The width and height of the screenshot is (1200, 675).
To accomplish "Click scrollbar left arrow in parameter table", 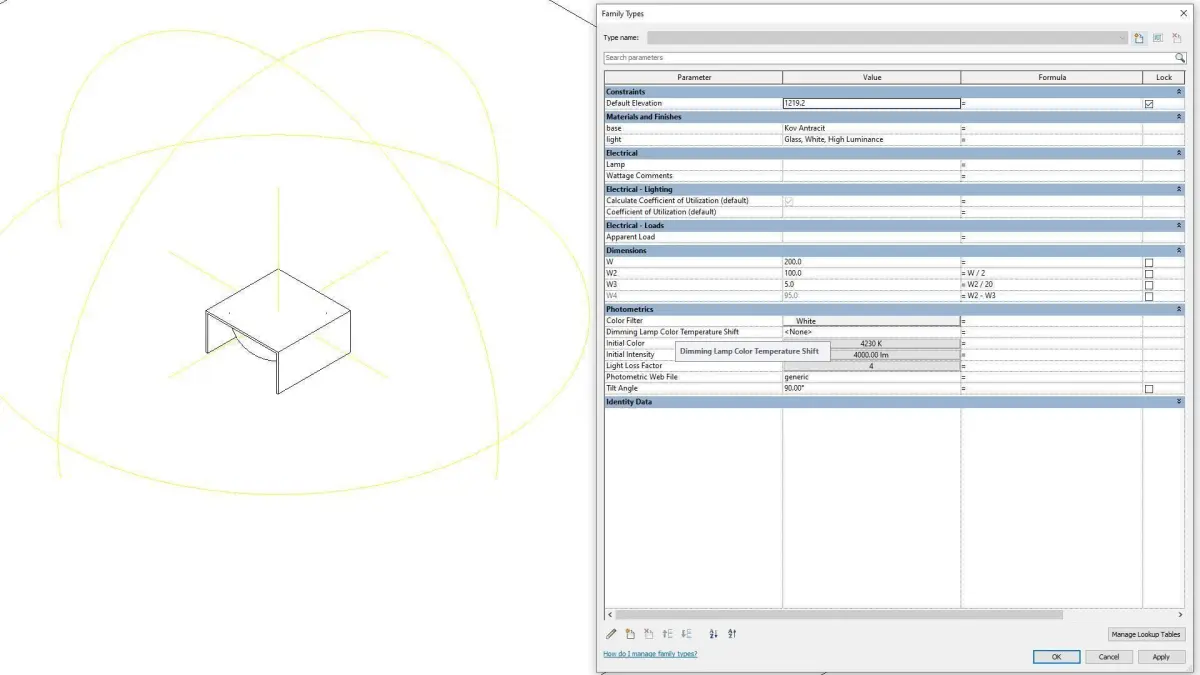I will [610, 615].
